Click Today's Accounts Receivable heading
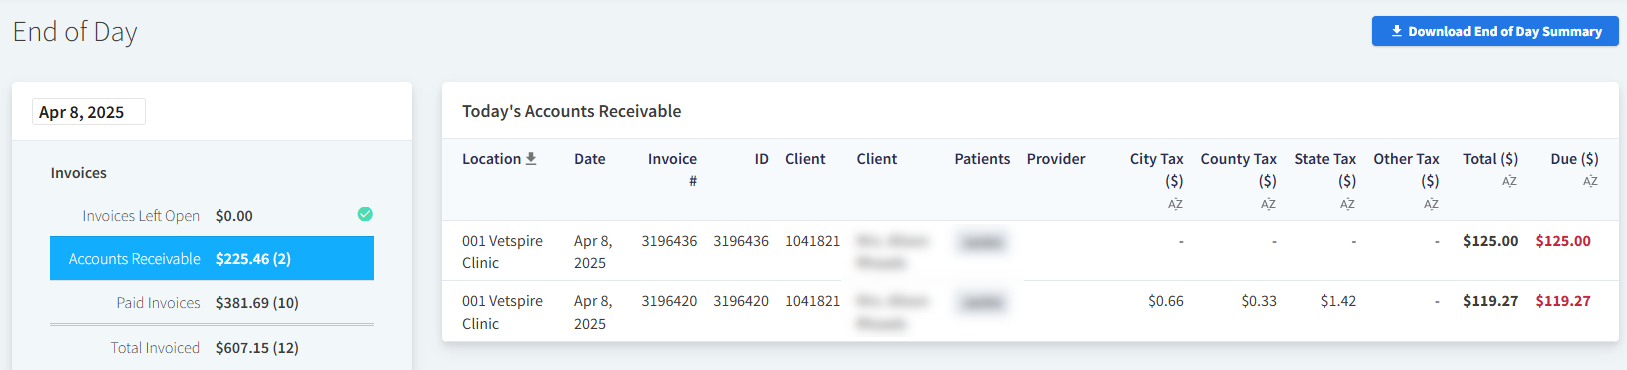 (x=571, y=111)
